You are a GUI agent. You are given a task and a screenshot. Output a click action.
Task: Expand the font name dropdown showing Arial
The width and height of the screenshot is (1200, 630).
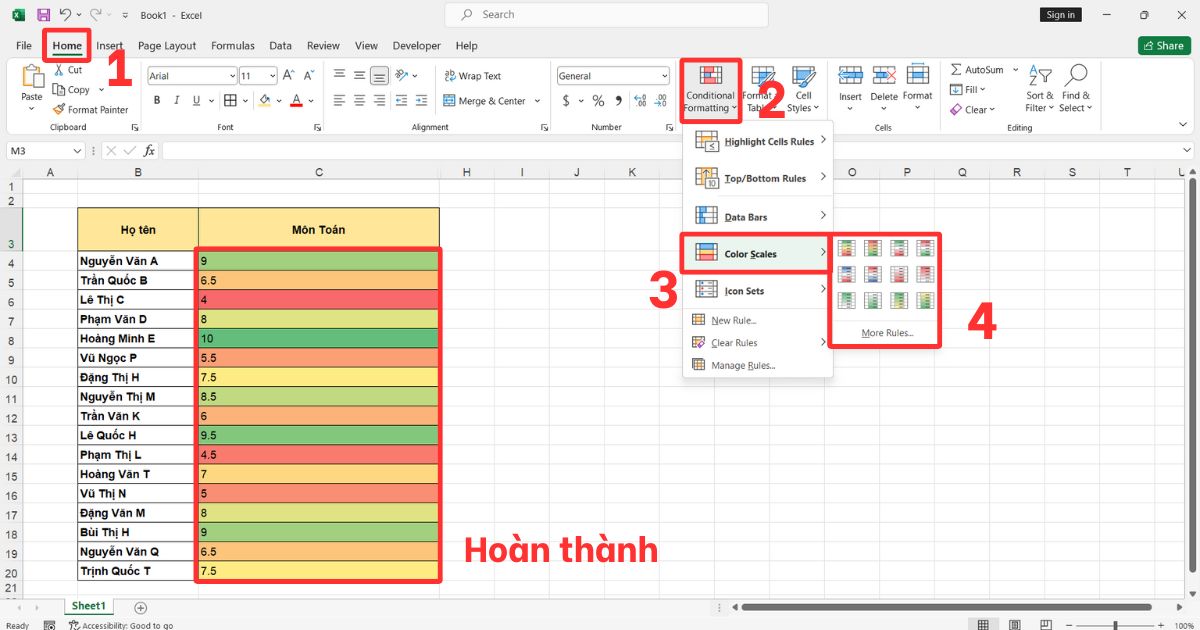232,76
